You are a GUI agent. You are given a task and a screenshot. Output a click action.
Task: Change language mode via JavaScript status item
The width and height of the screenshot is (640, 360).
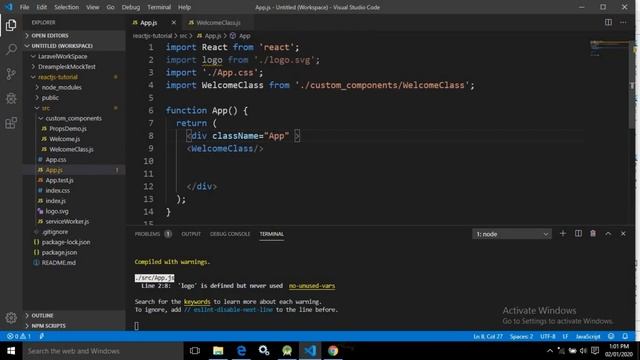[588, 336]
